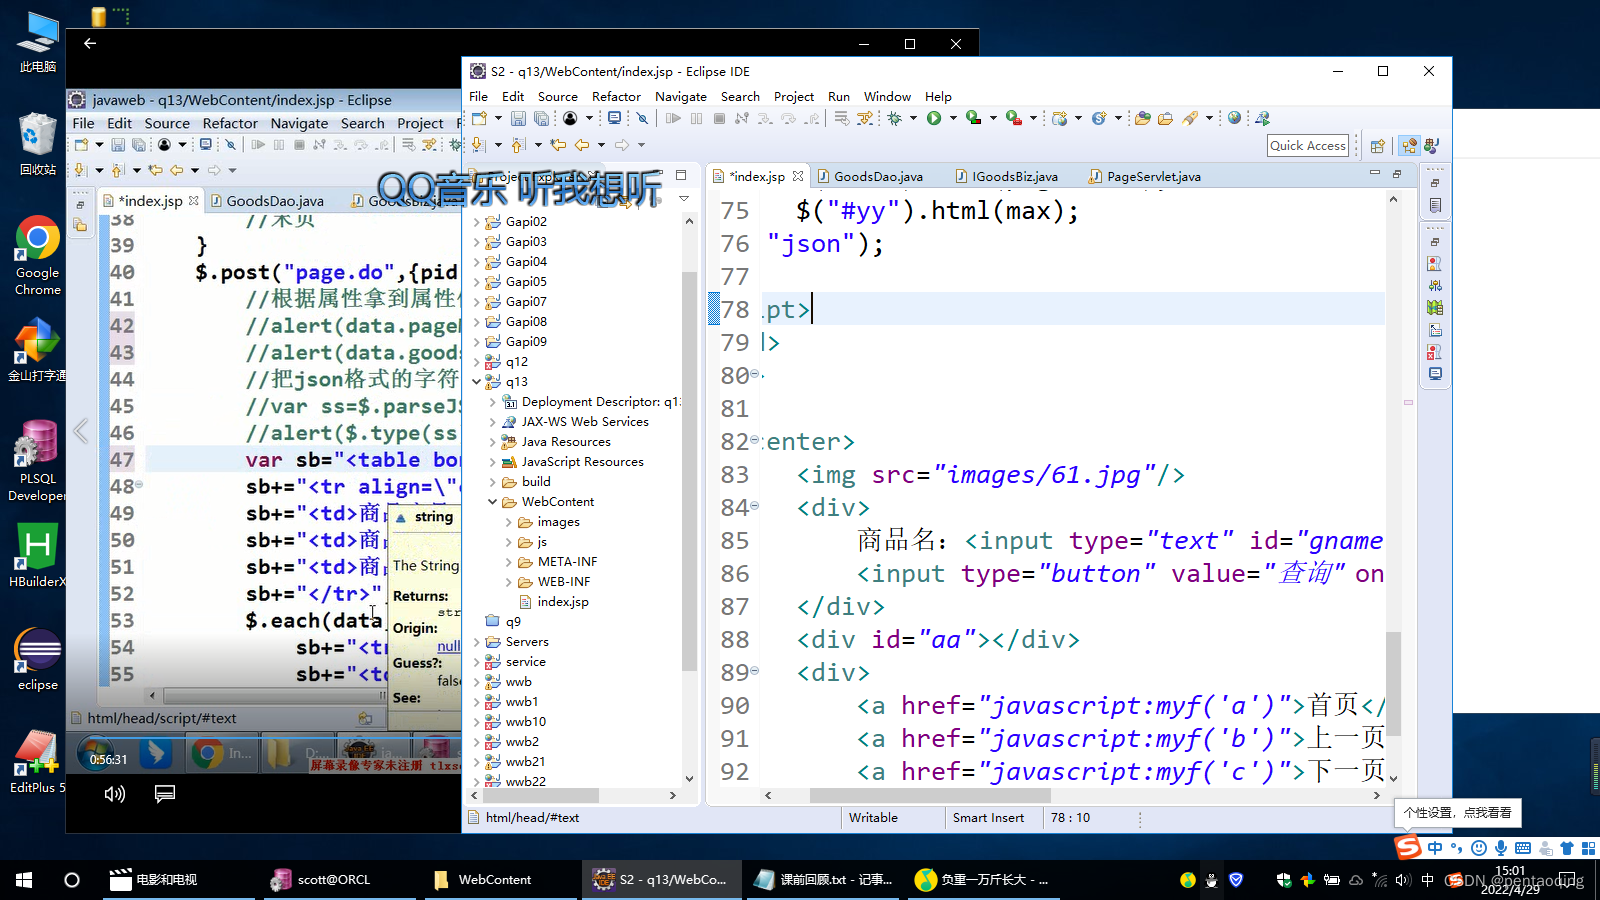Click the Open Web Browser globe icon

click(x=1234, y=117)
